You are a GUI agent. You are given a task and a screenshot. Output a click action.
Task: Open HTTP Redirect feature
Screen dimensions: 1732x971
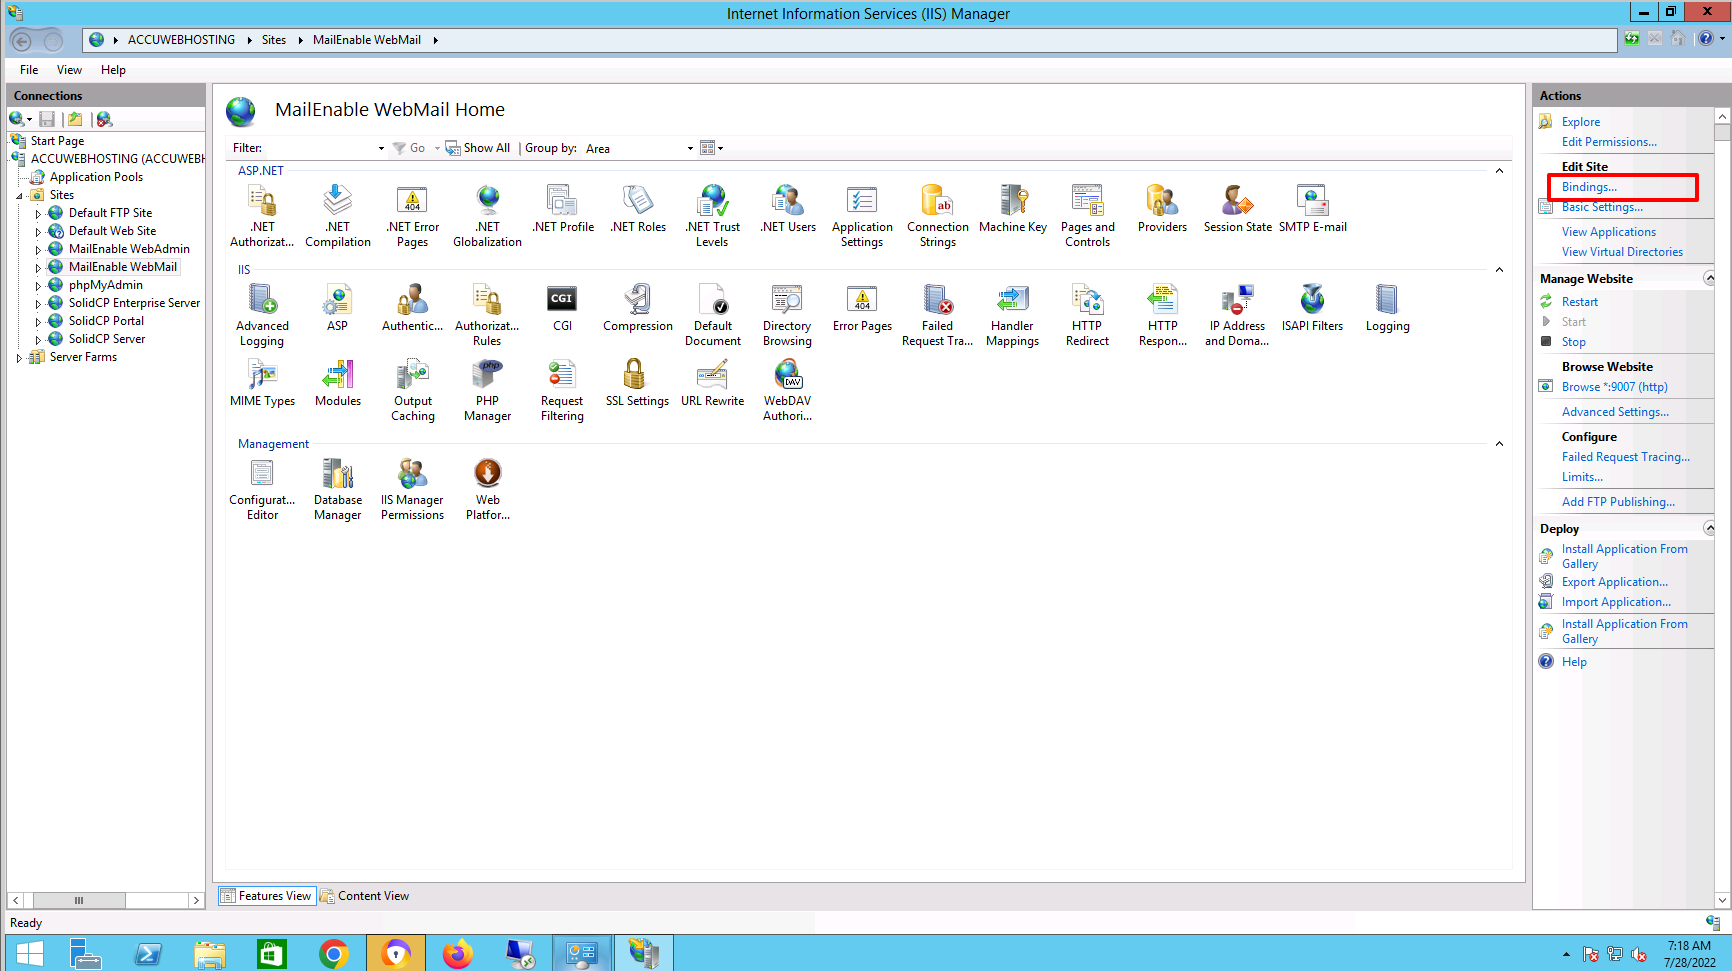[1087, 315]
